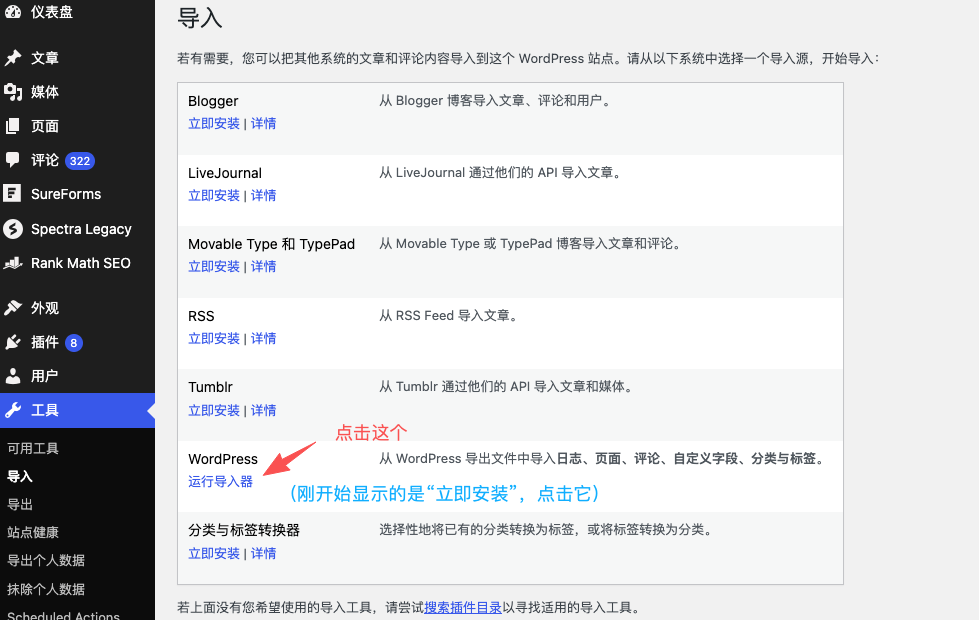
Task: Click the media icon beside 媒体
Action: point(12,92)
